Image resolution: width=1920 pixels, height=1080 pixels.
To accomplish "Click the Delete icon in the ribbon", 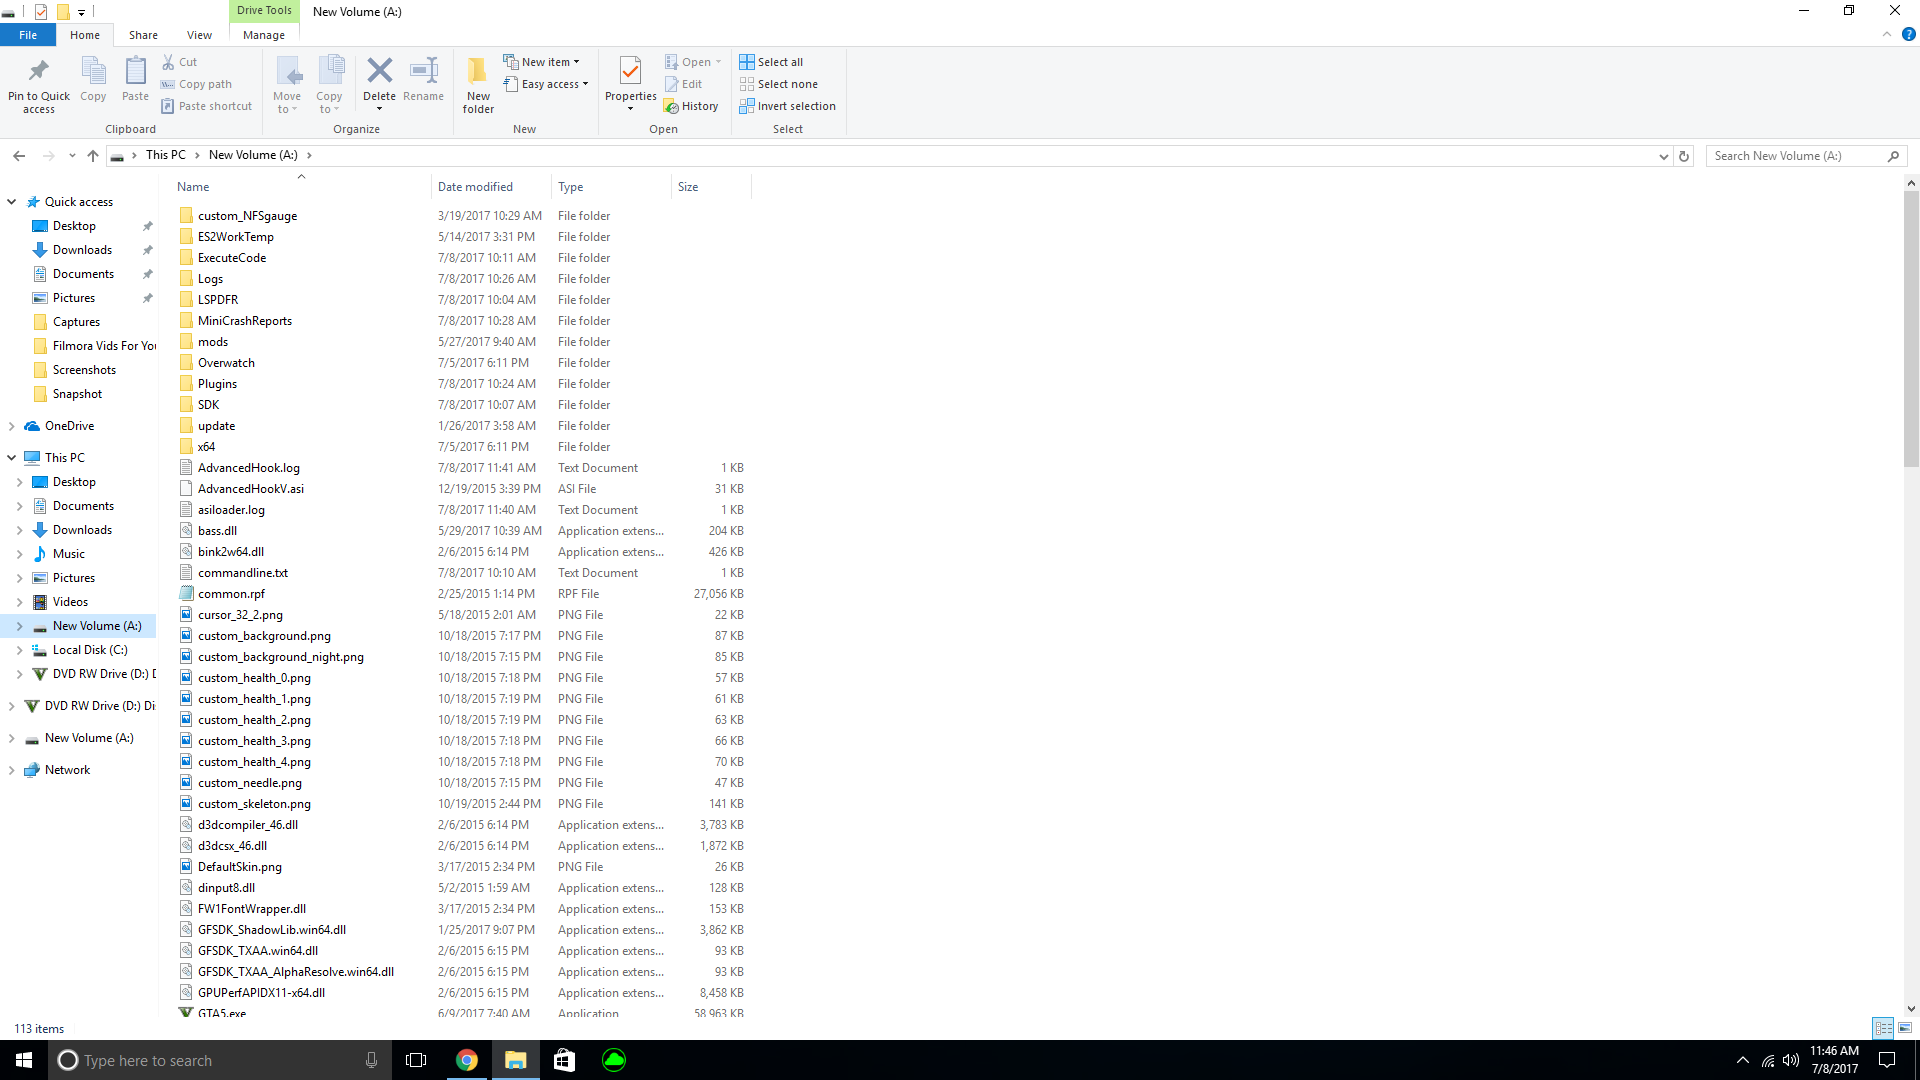I will point(379,72).
